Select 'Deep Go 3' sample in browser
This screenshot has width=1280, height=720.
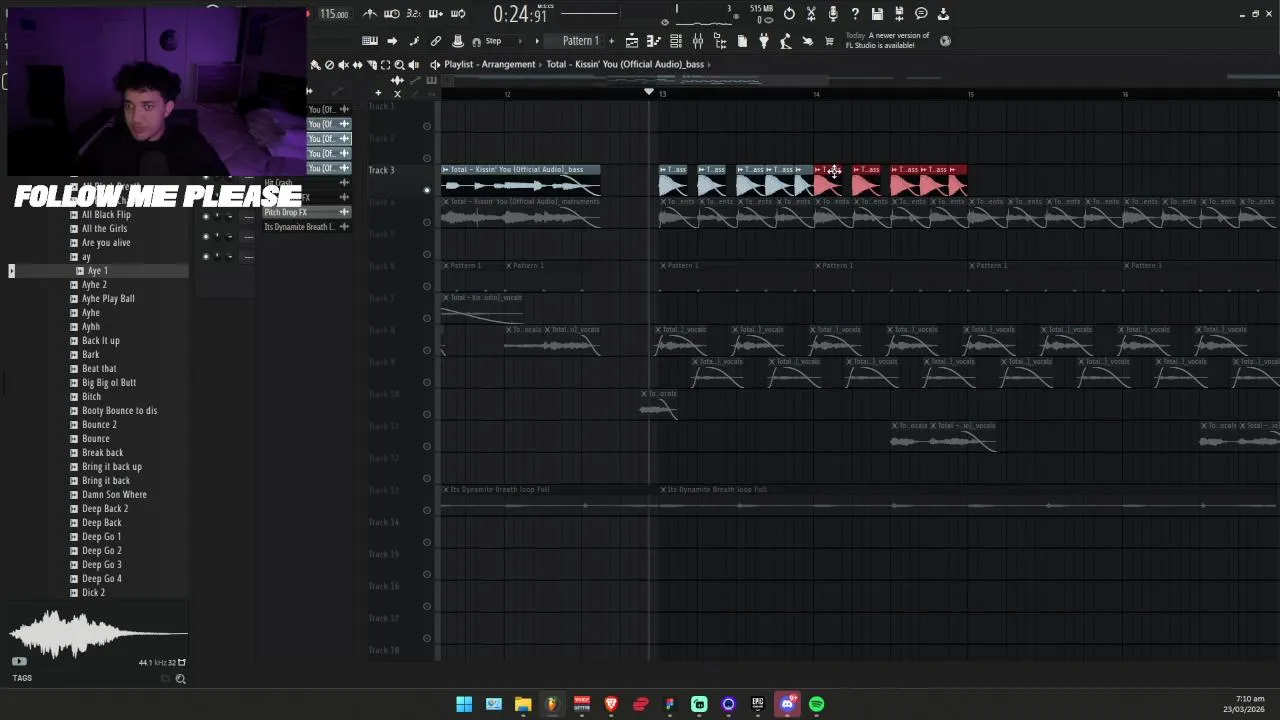tap(101, 564)
